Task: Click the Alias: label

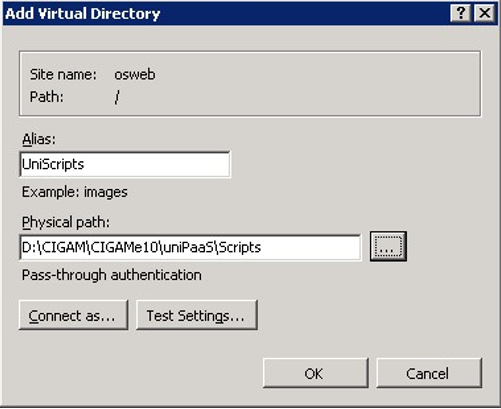Action: coord(39,139)
